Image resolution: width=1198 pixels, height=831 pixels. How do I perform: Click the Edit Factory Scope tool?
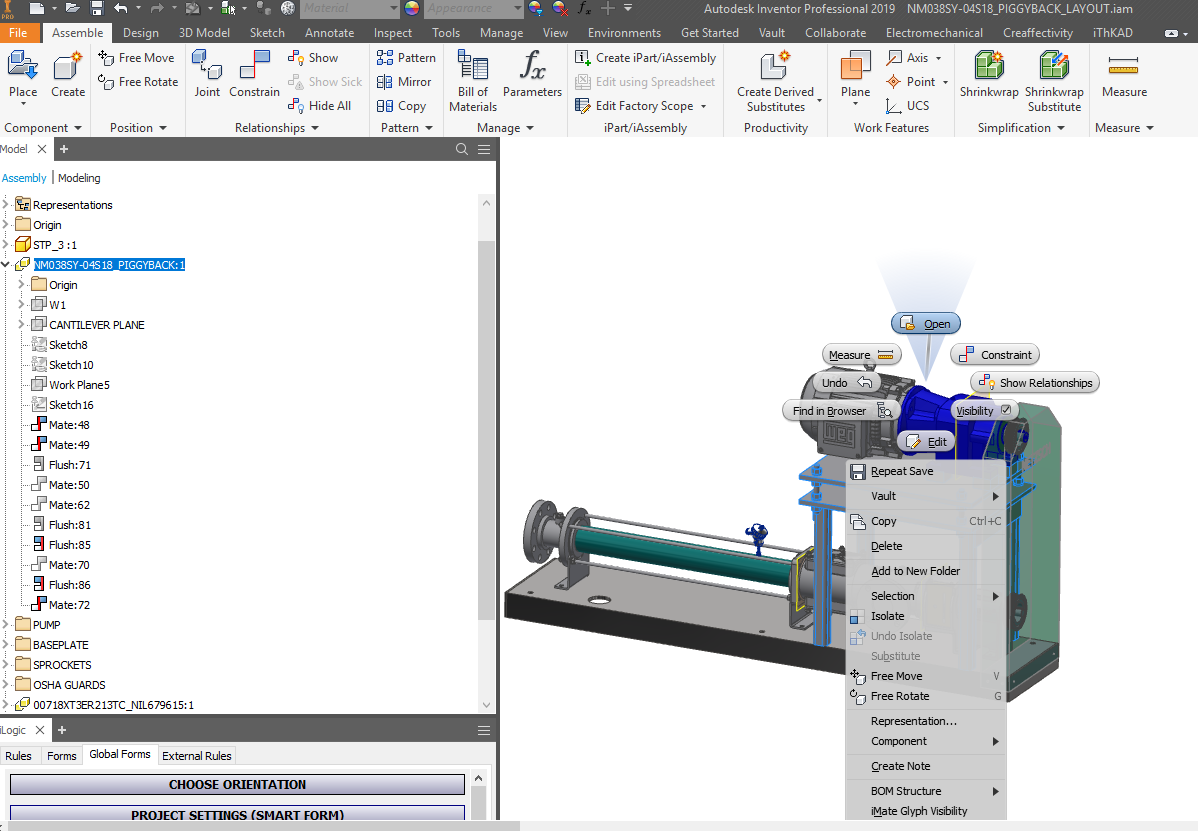[x=640, y=105]
